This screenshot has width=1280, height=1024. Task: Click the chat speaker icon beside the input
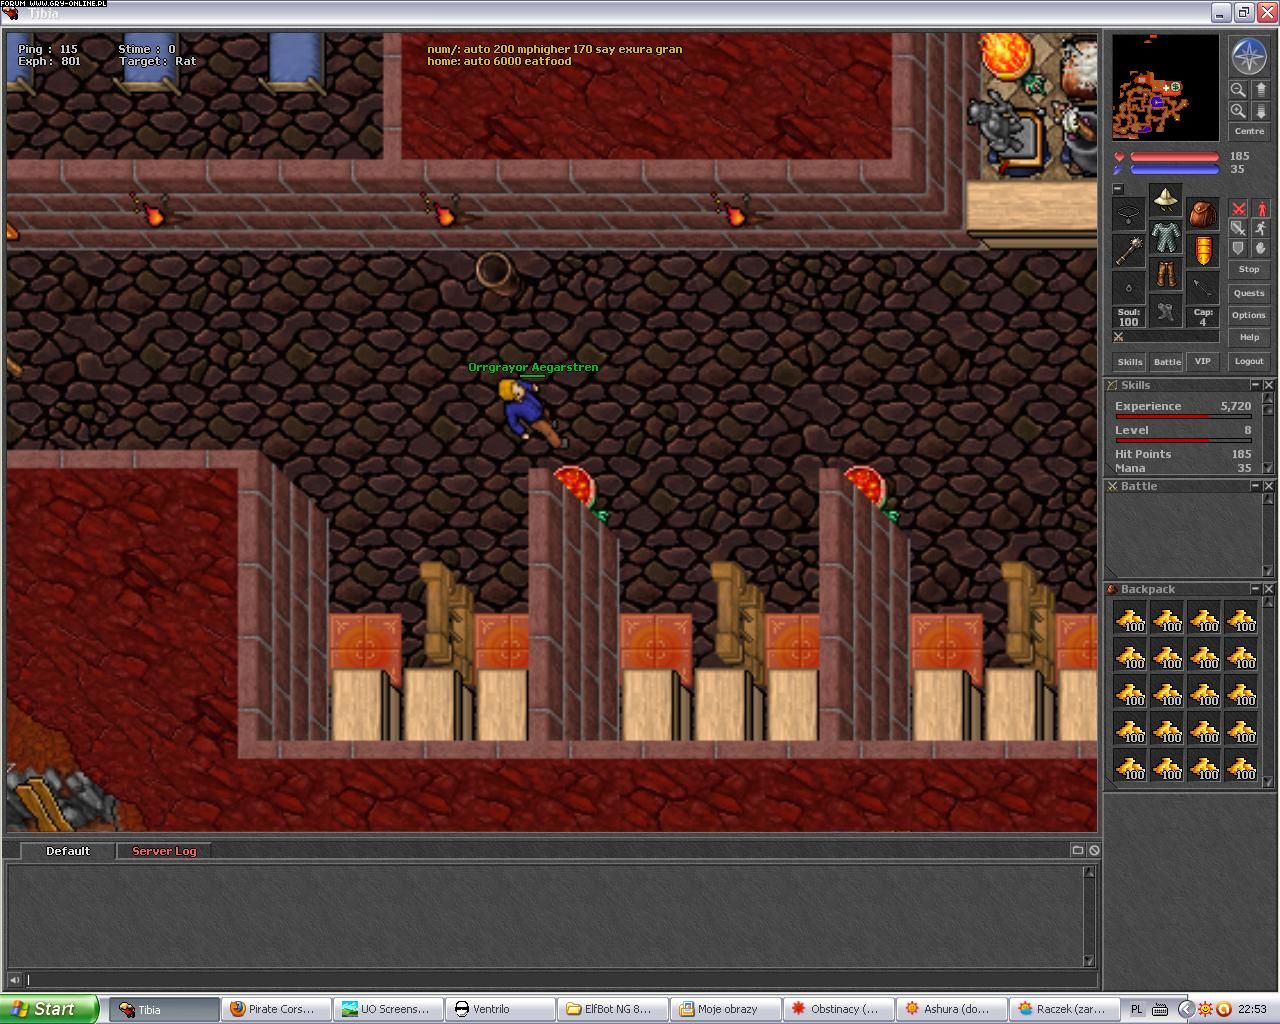click(14, 980)
